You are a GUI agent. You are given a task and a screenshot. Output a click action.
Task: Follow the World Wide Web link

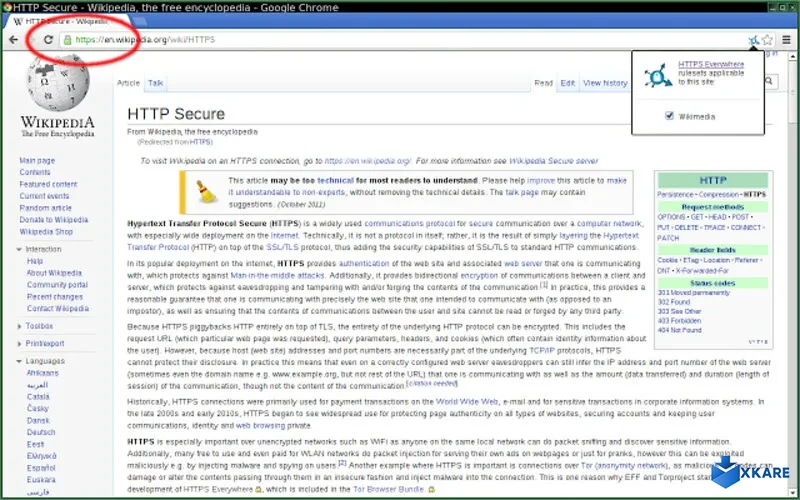466,402
